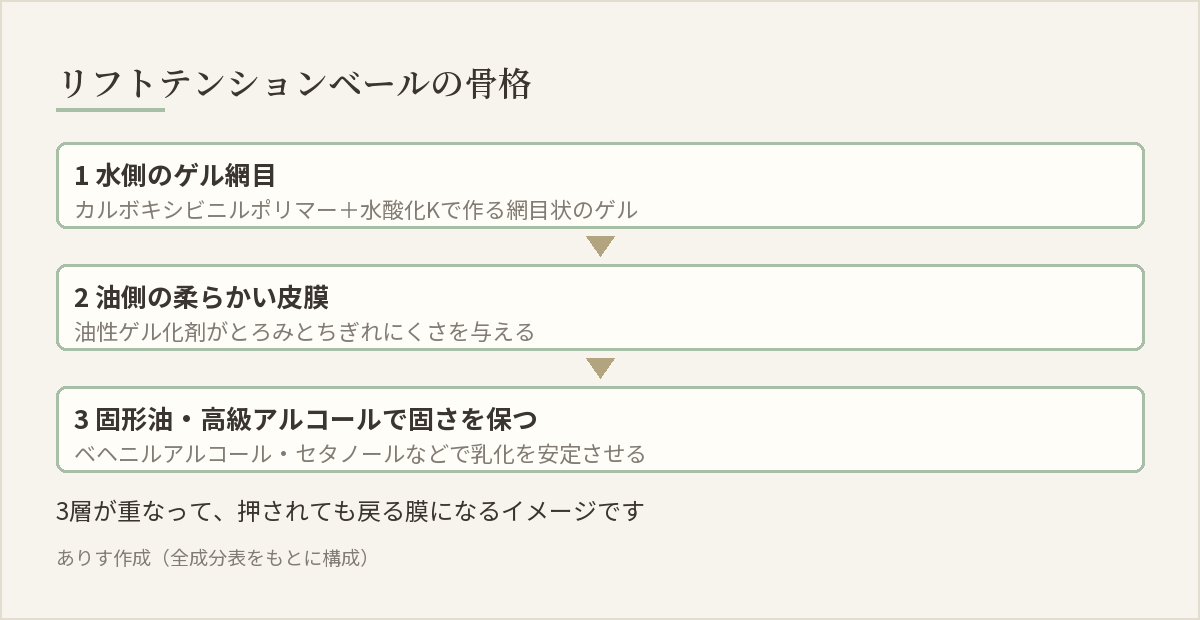Click the first down arrow triangle
The width and height of the screenshot is (1200, 620).
[x=600, y=246]
